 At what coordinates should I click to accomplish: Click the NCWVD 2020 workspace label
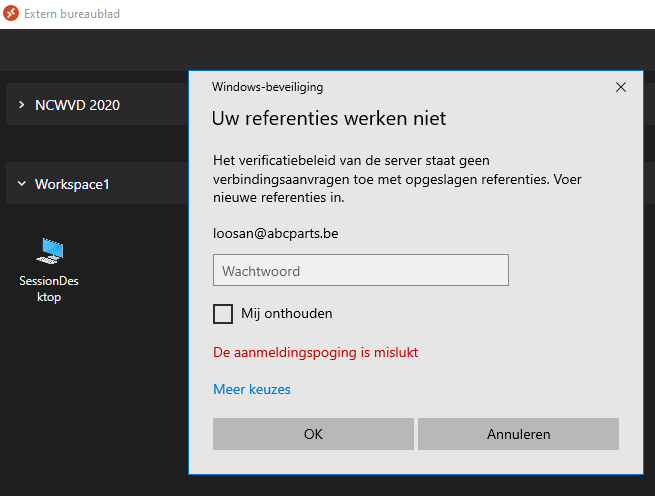pos(77,105)
